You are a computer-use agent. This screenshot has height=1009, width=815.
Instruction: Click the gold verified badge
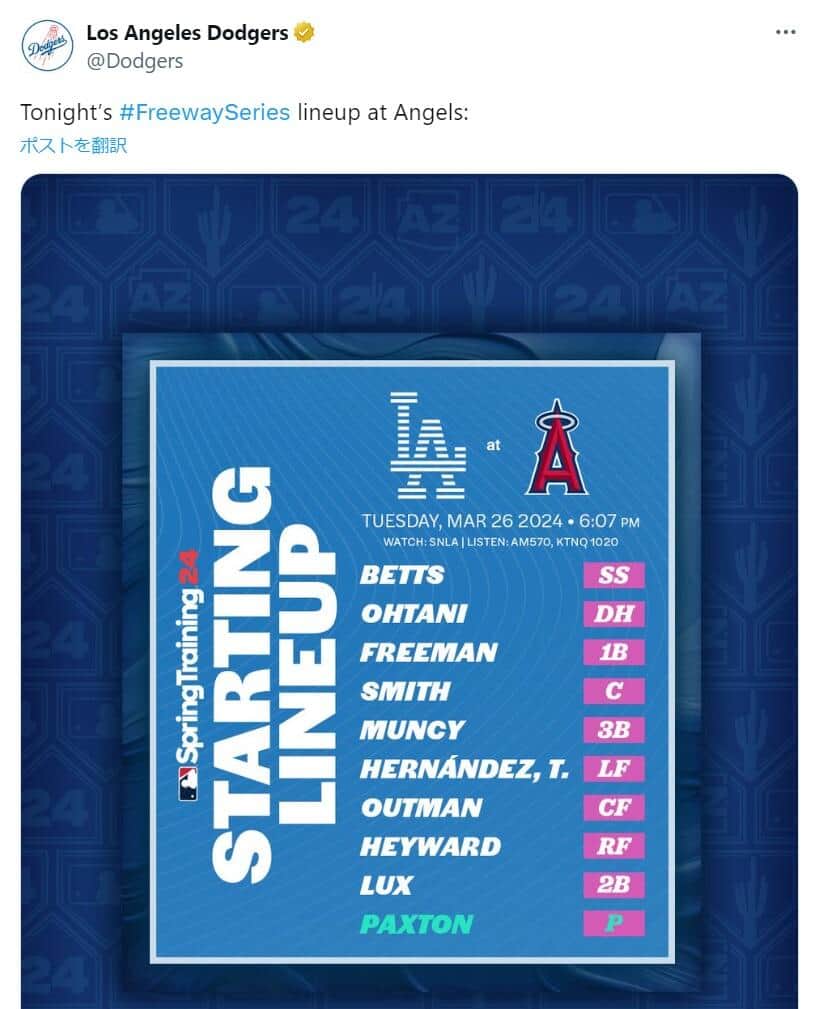(x=304, y=33)
